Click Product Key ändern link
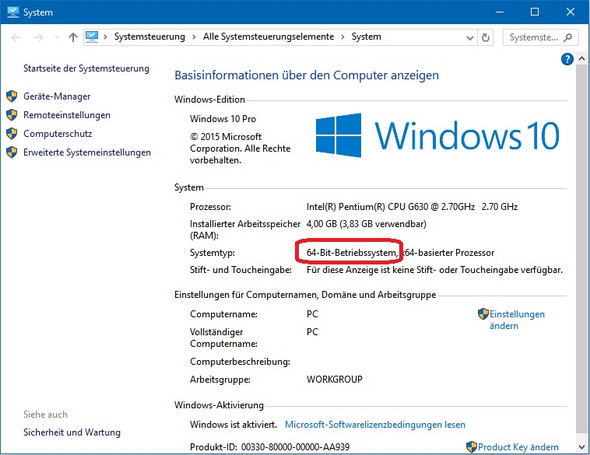The image size is (590, 455). point(518,447)
